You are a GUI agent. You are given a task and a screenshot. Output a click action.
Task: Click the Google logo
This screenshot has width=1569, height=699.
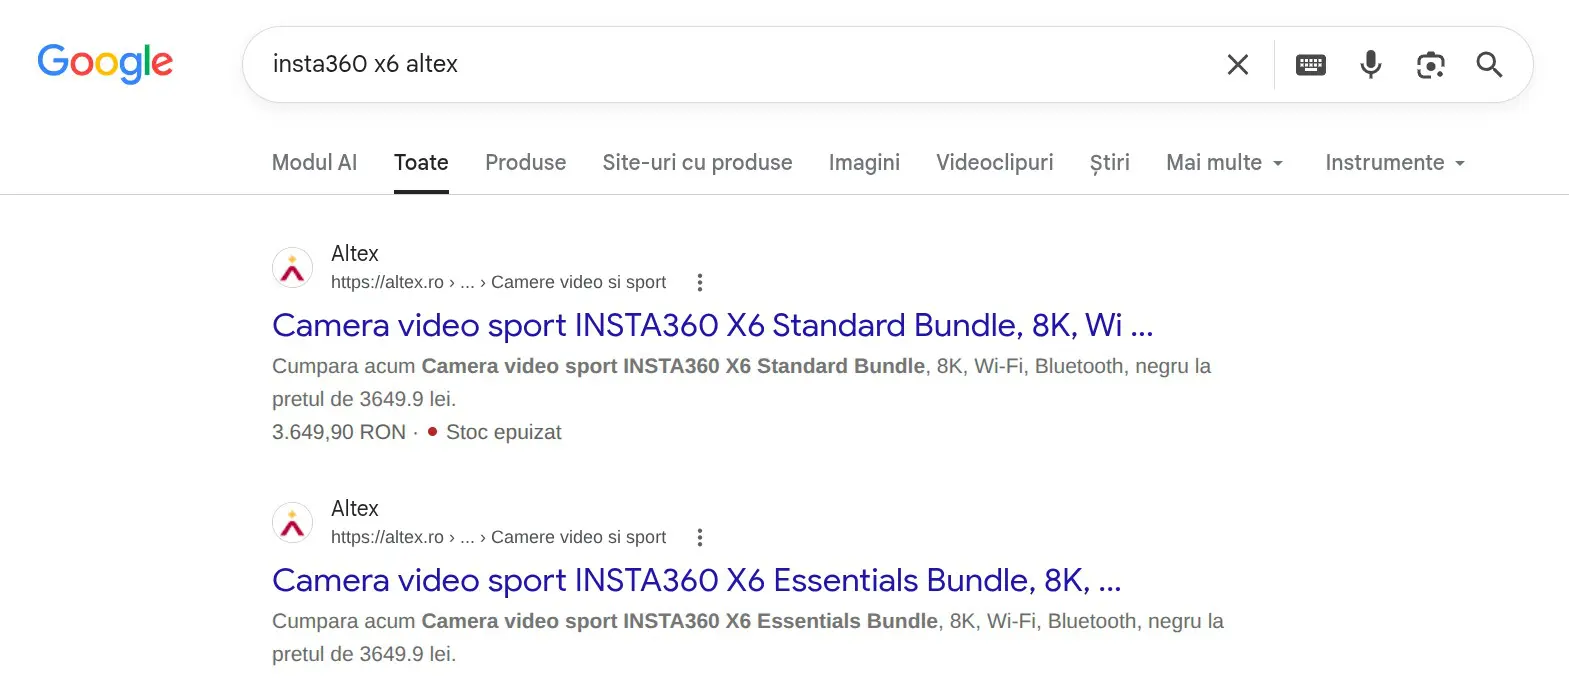(105, 63)
